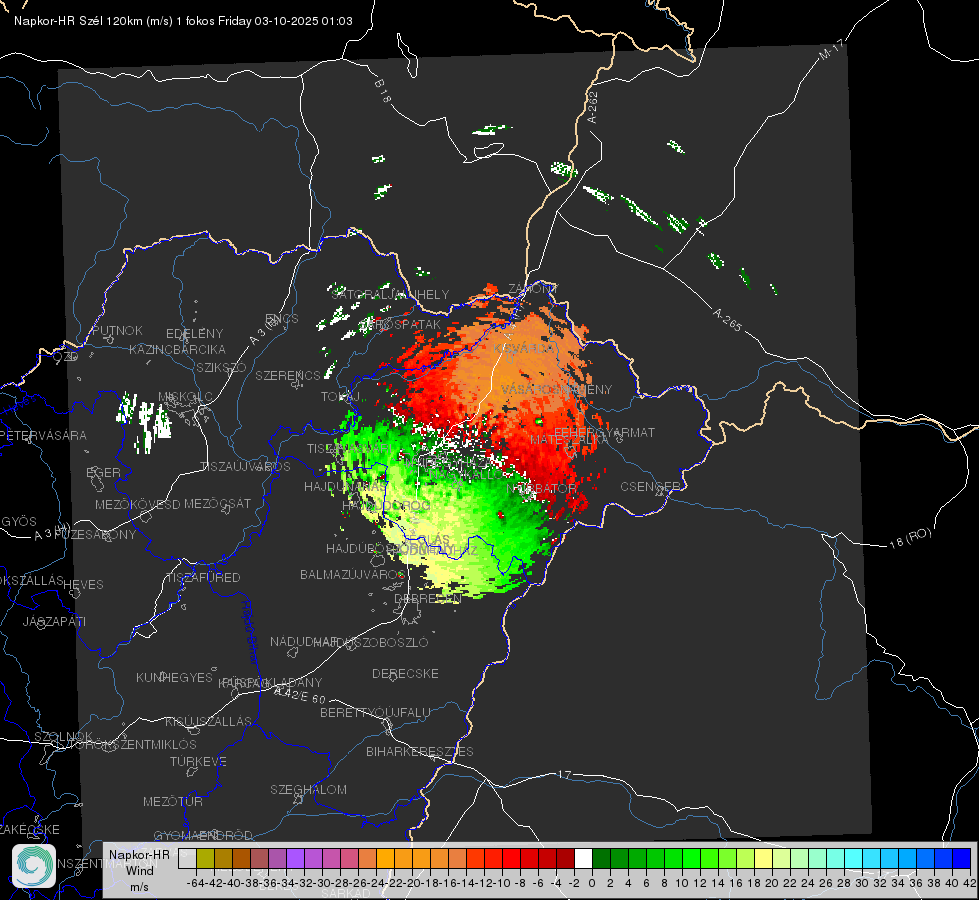This screenshot has width=979, height=900.
Task: Click the BERETTYÓÚJFALU label
Action: (375, 713)
